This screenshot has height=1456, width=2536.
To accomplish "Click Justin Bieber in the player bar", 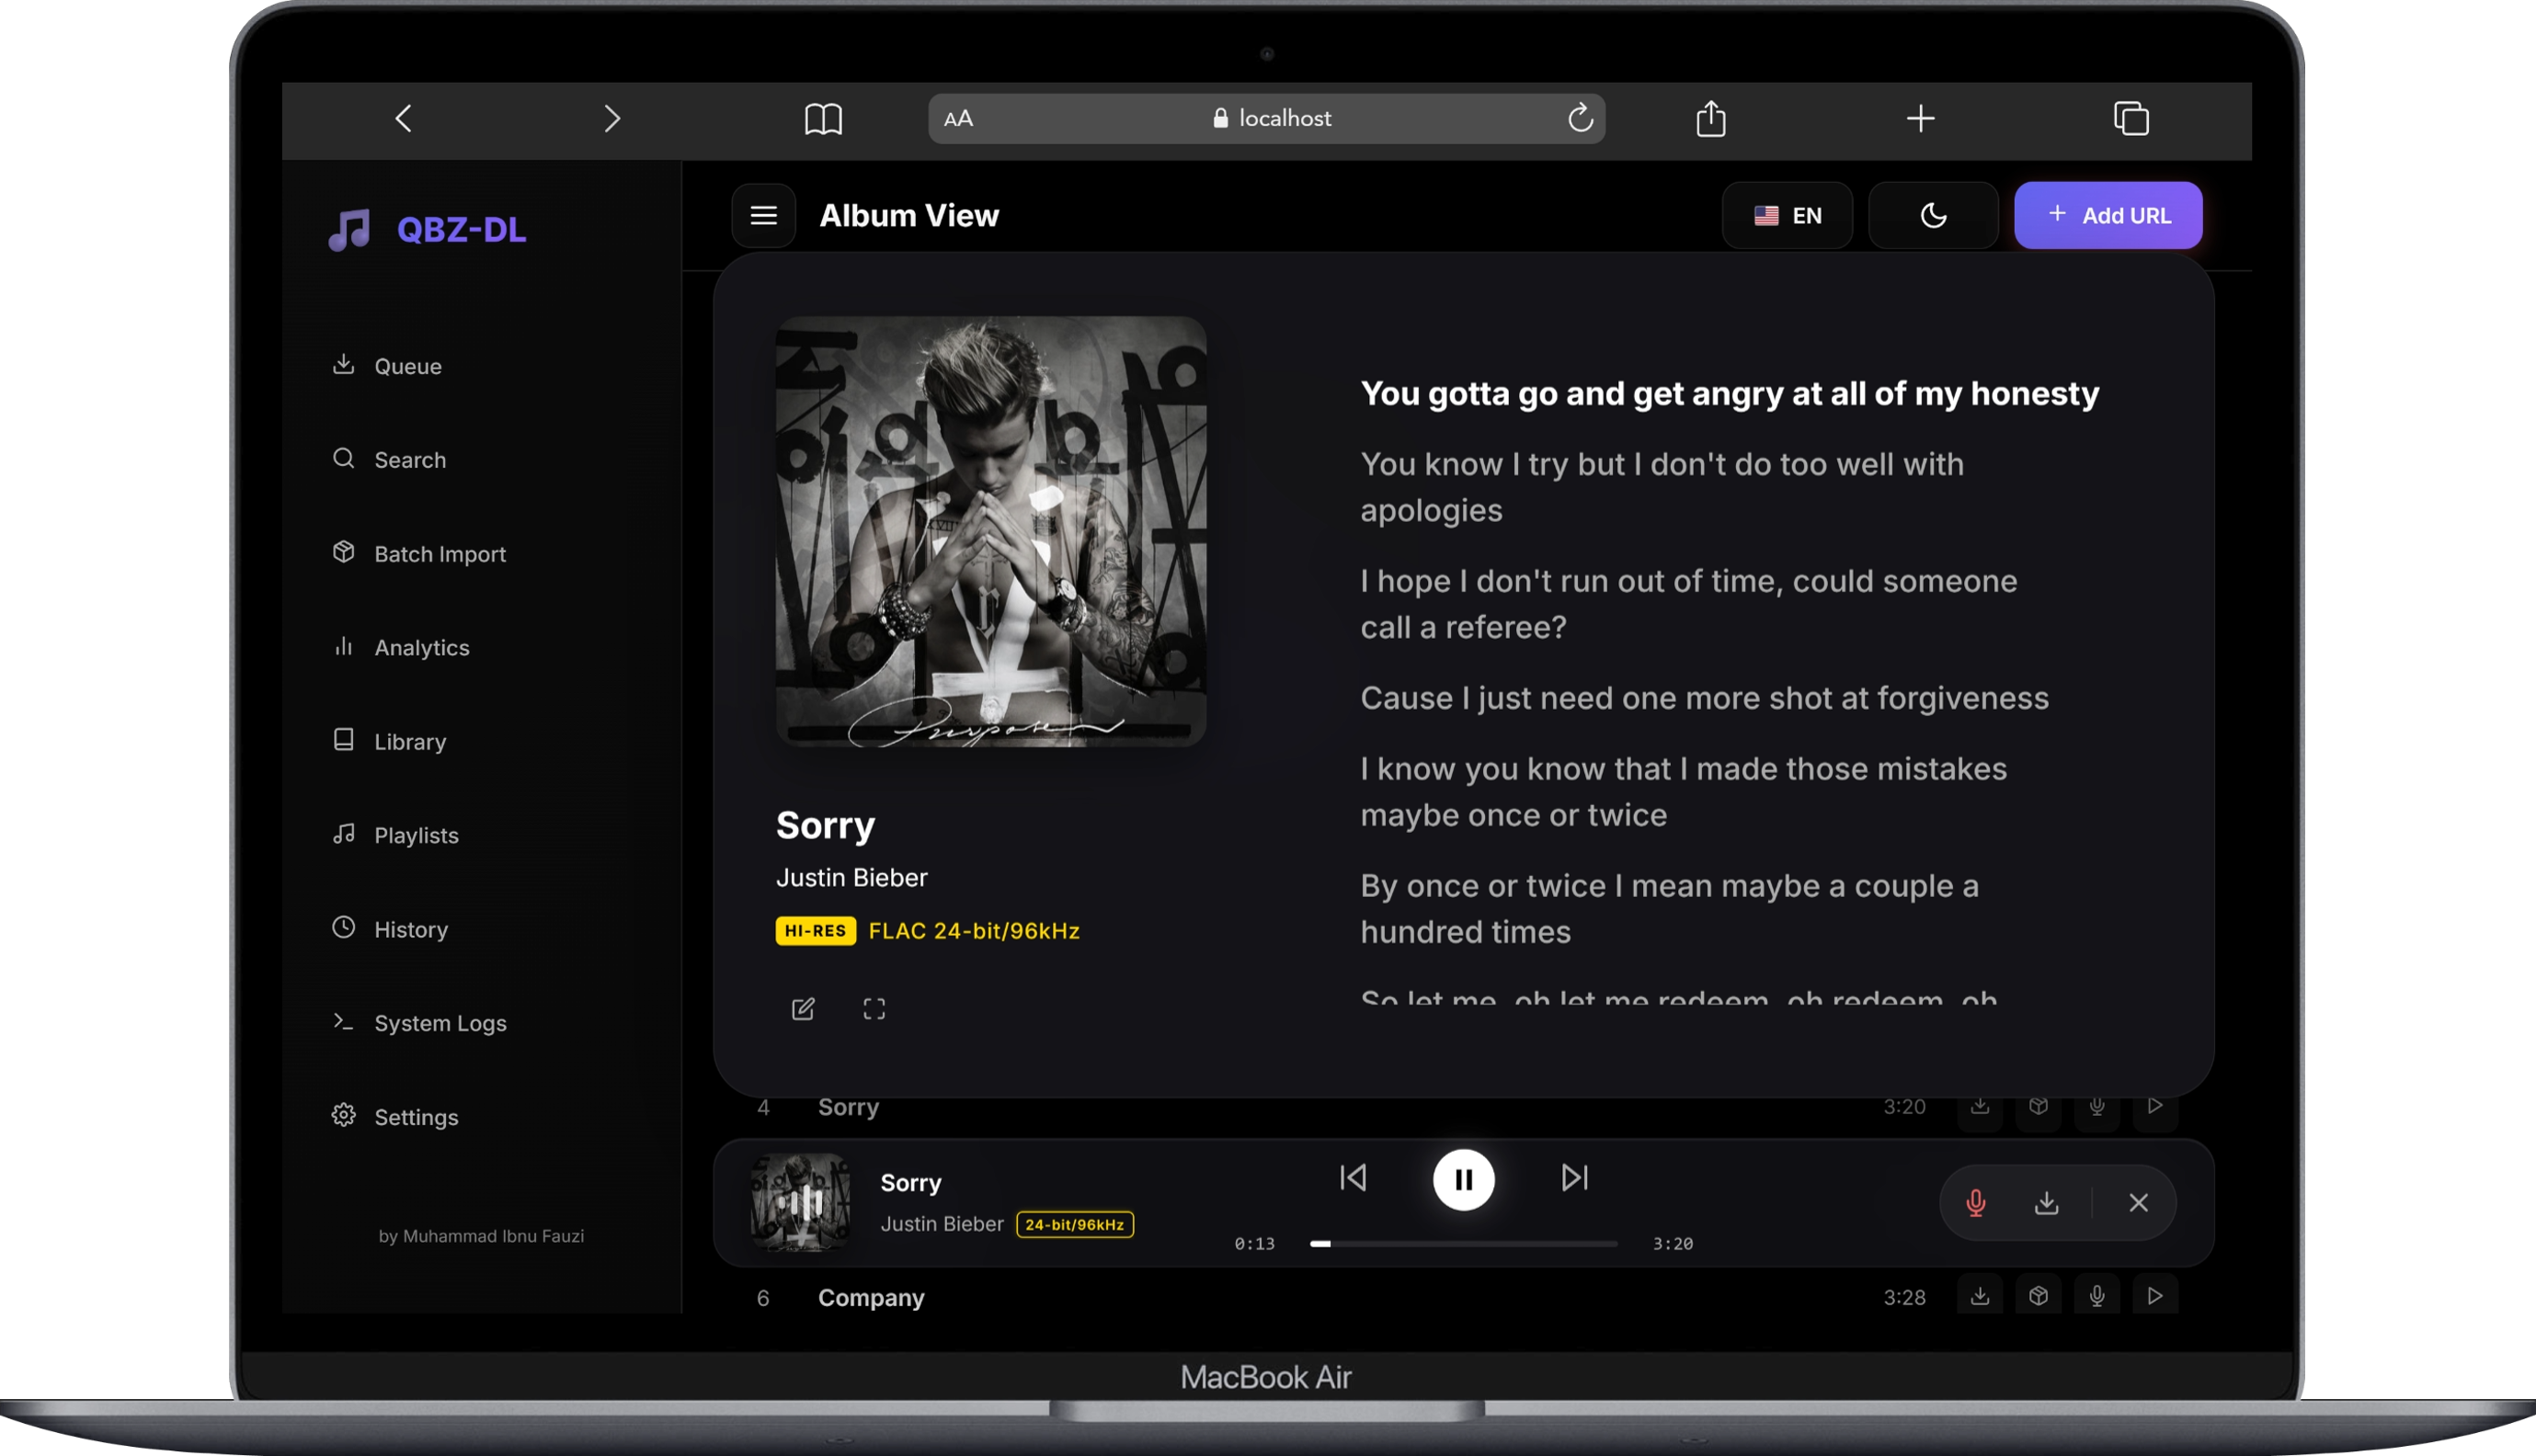I will [x=942, y=1224].
